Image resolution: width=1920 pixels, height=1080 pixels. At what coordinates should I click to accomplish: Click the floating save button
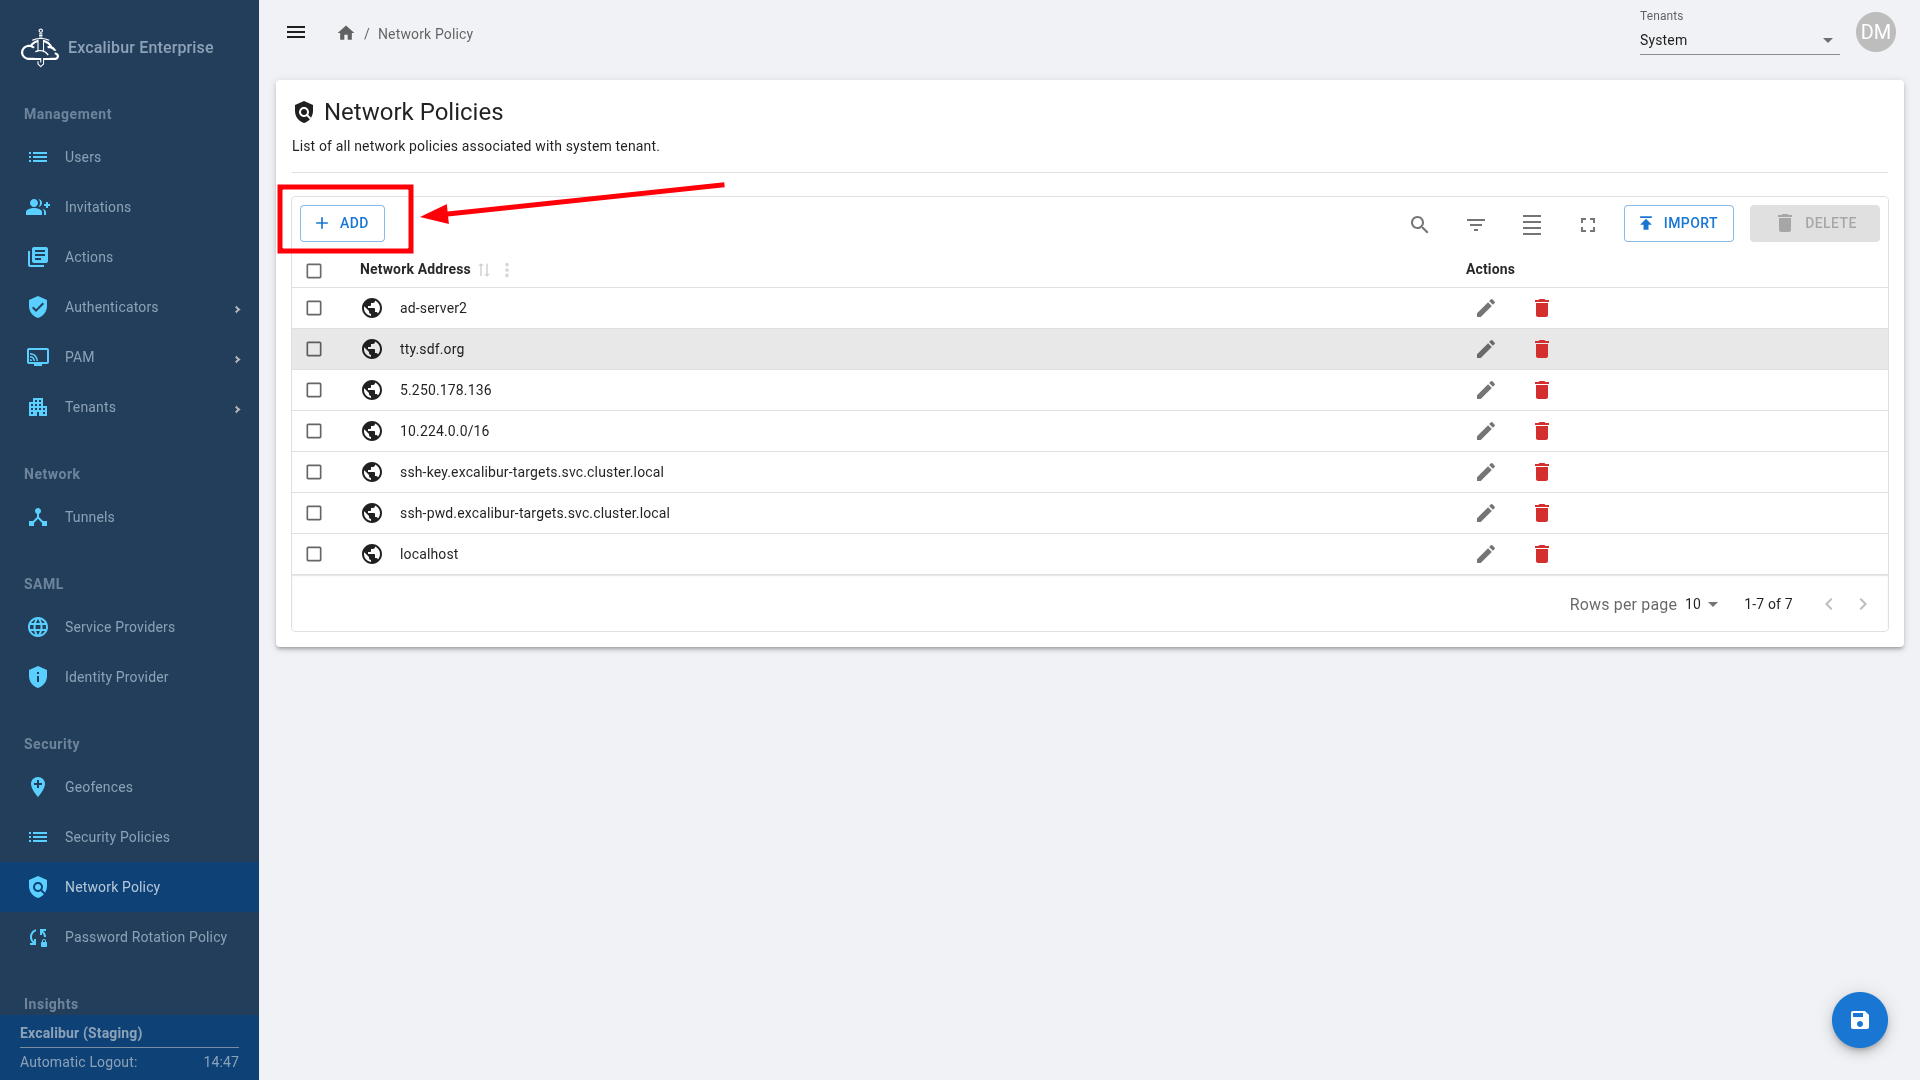pos(1859,1020)
